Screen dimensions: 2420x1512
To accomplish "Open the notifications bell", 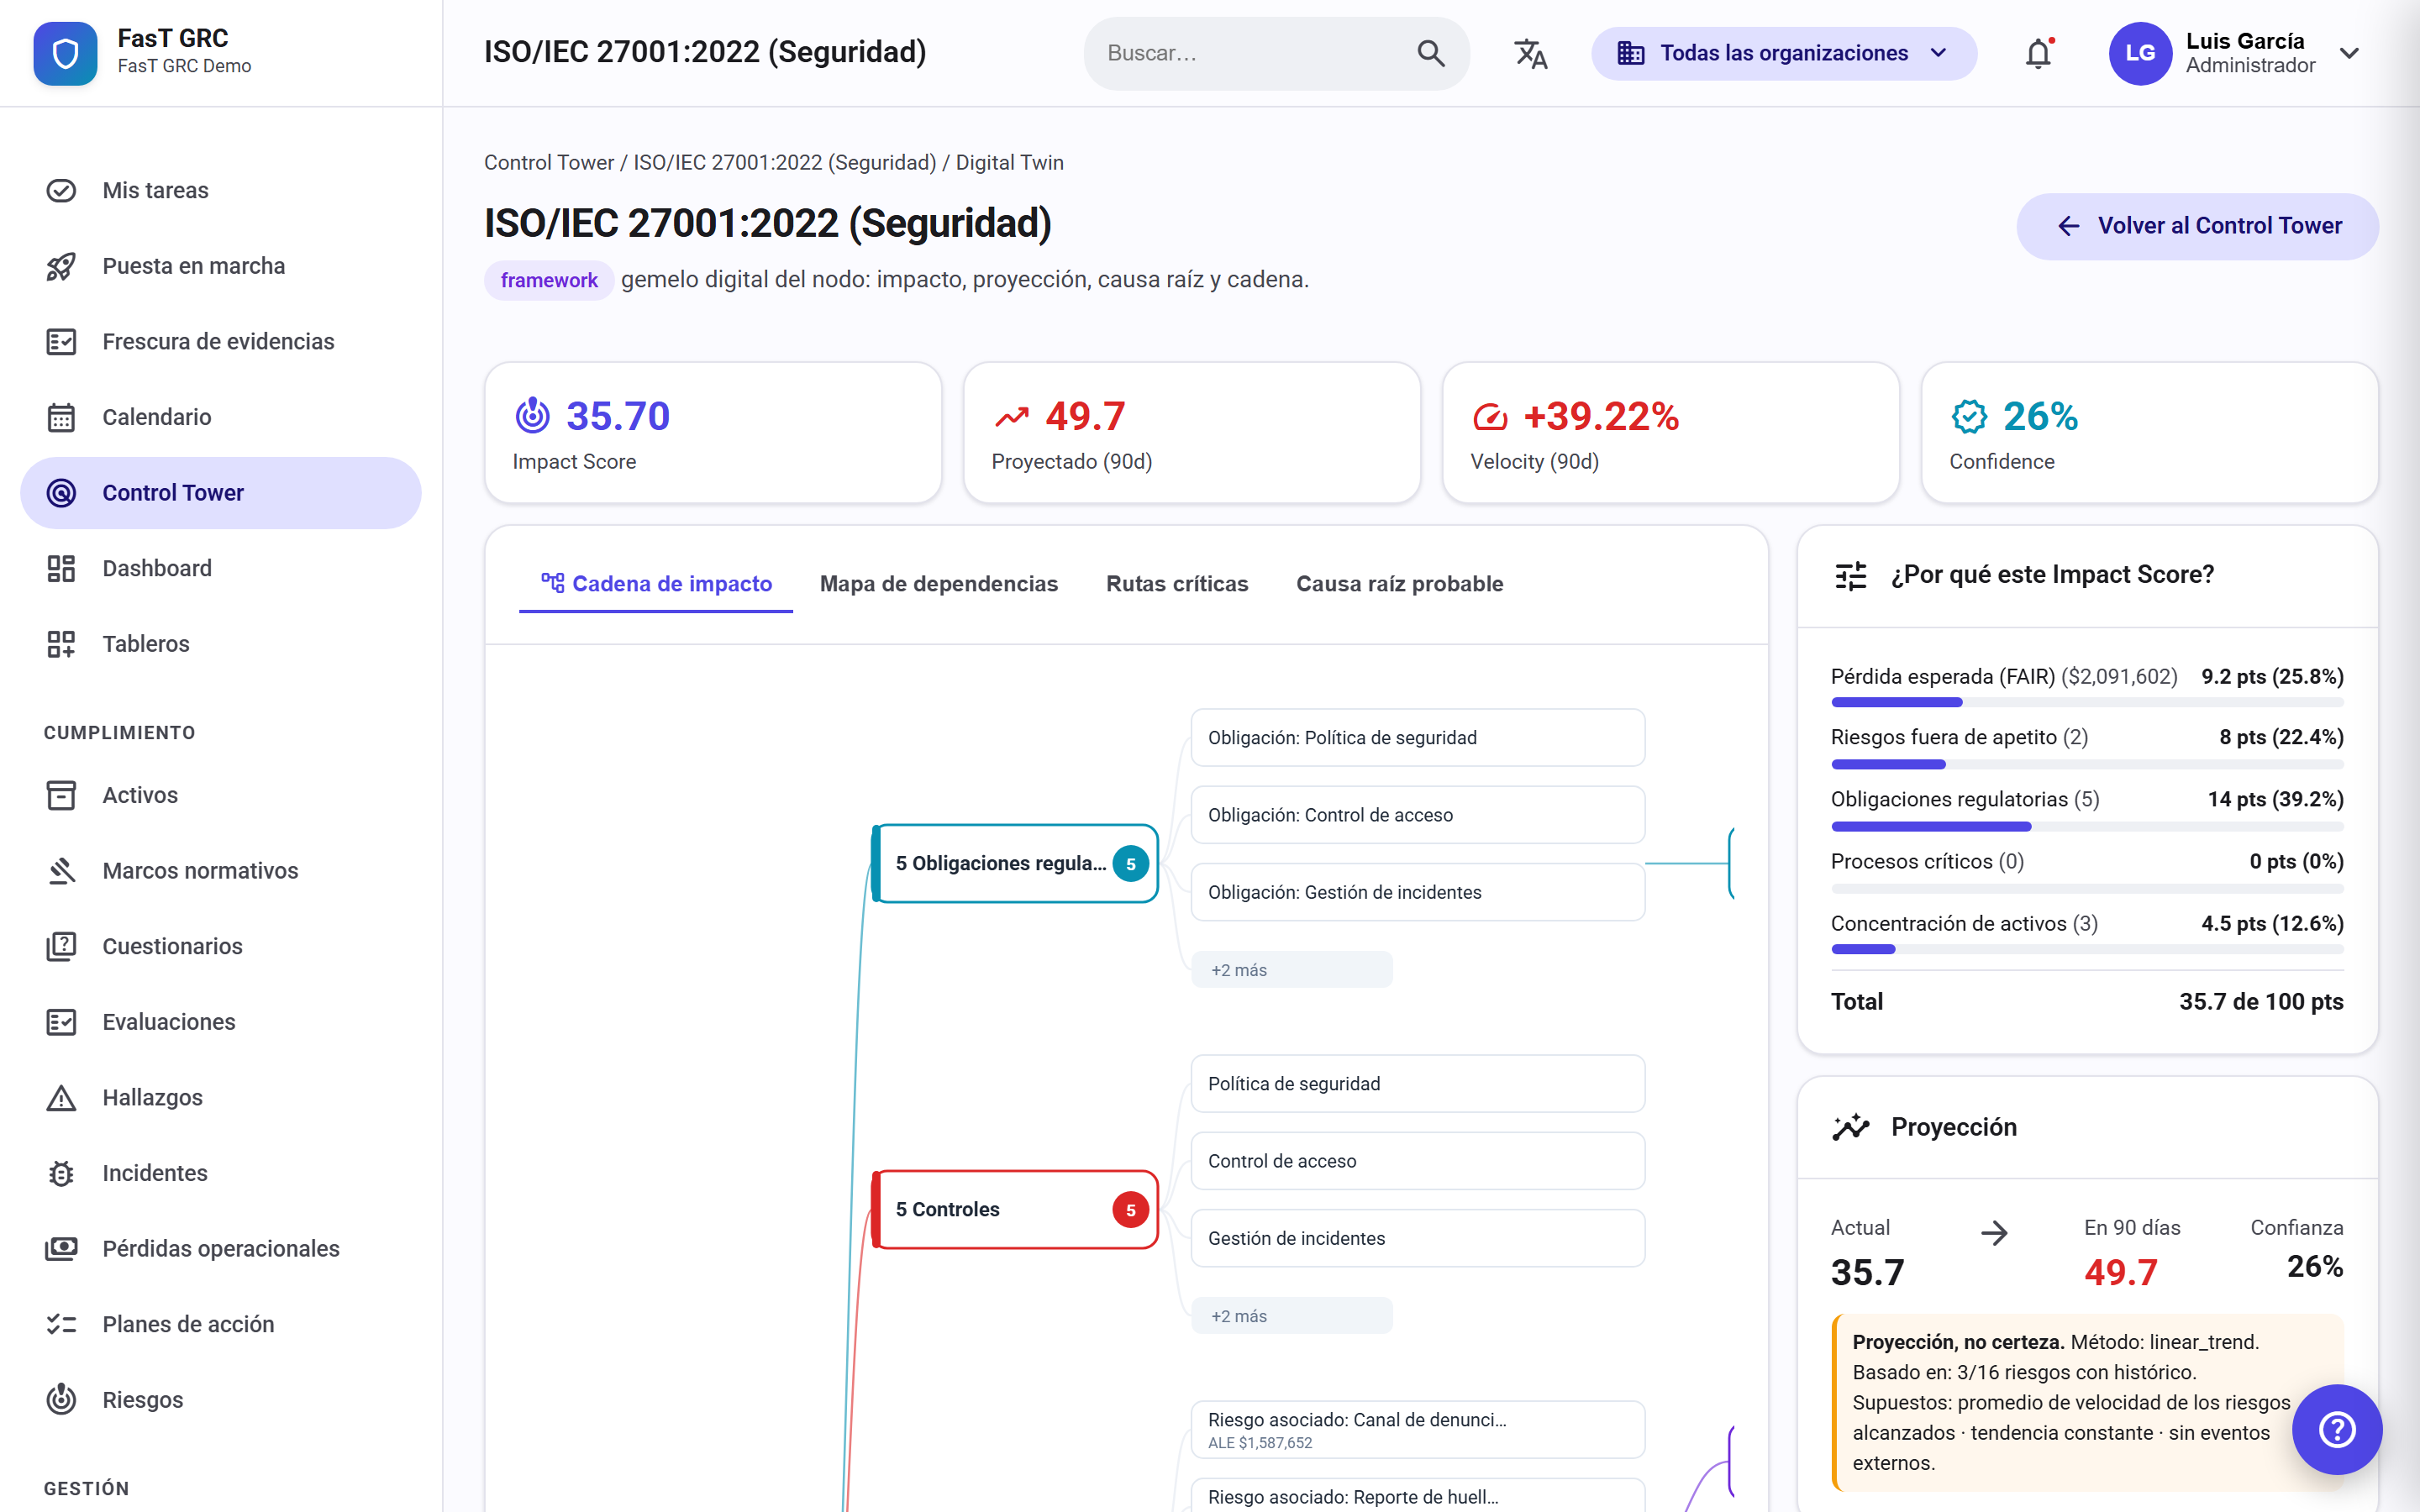I will (2038, 53).
